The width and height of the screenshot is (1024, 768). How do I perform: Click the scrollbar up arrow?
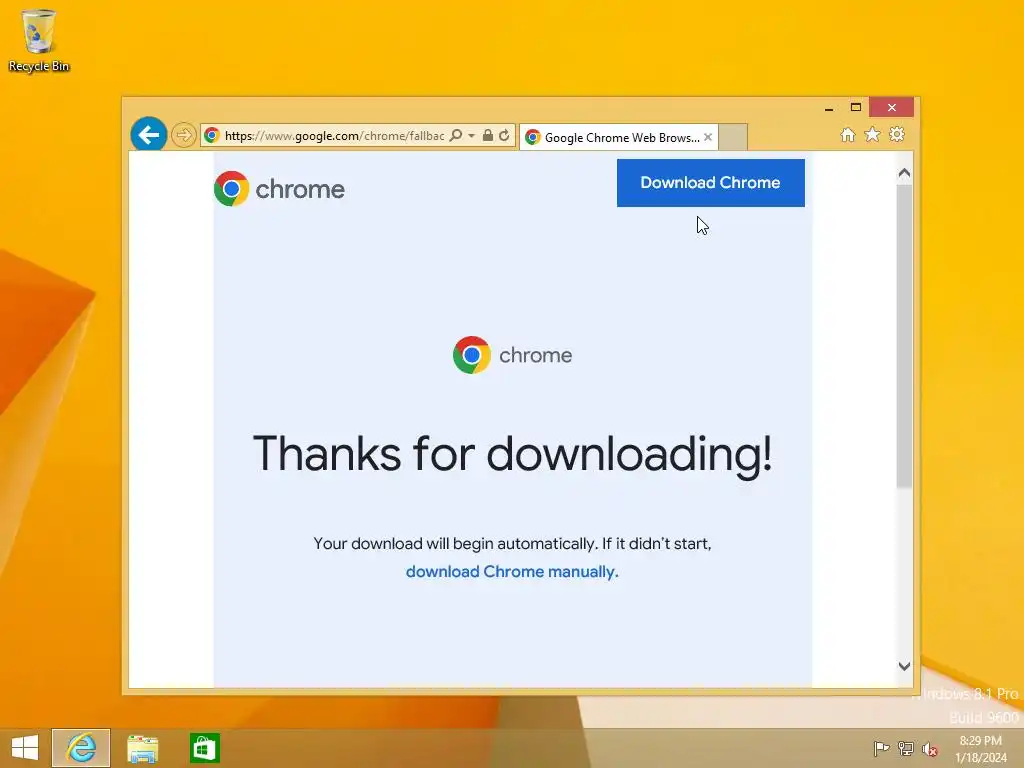[904, 173]
